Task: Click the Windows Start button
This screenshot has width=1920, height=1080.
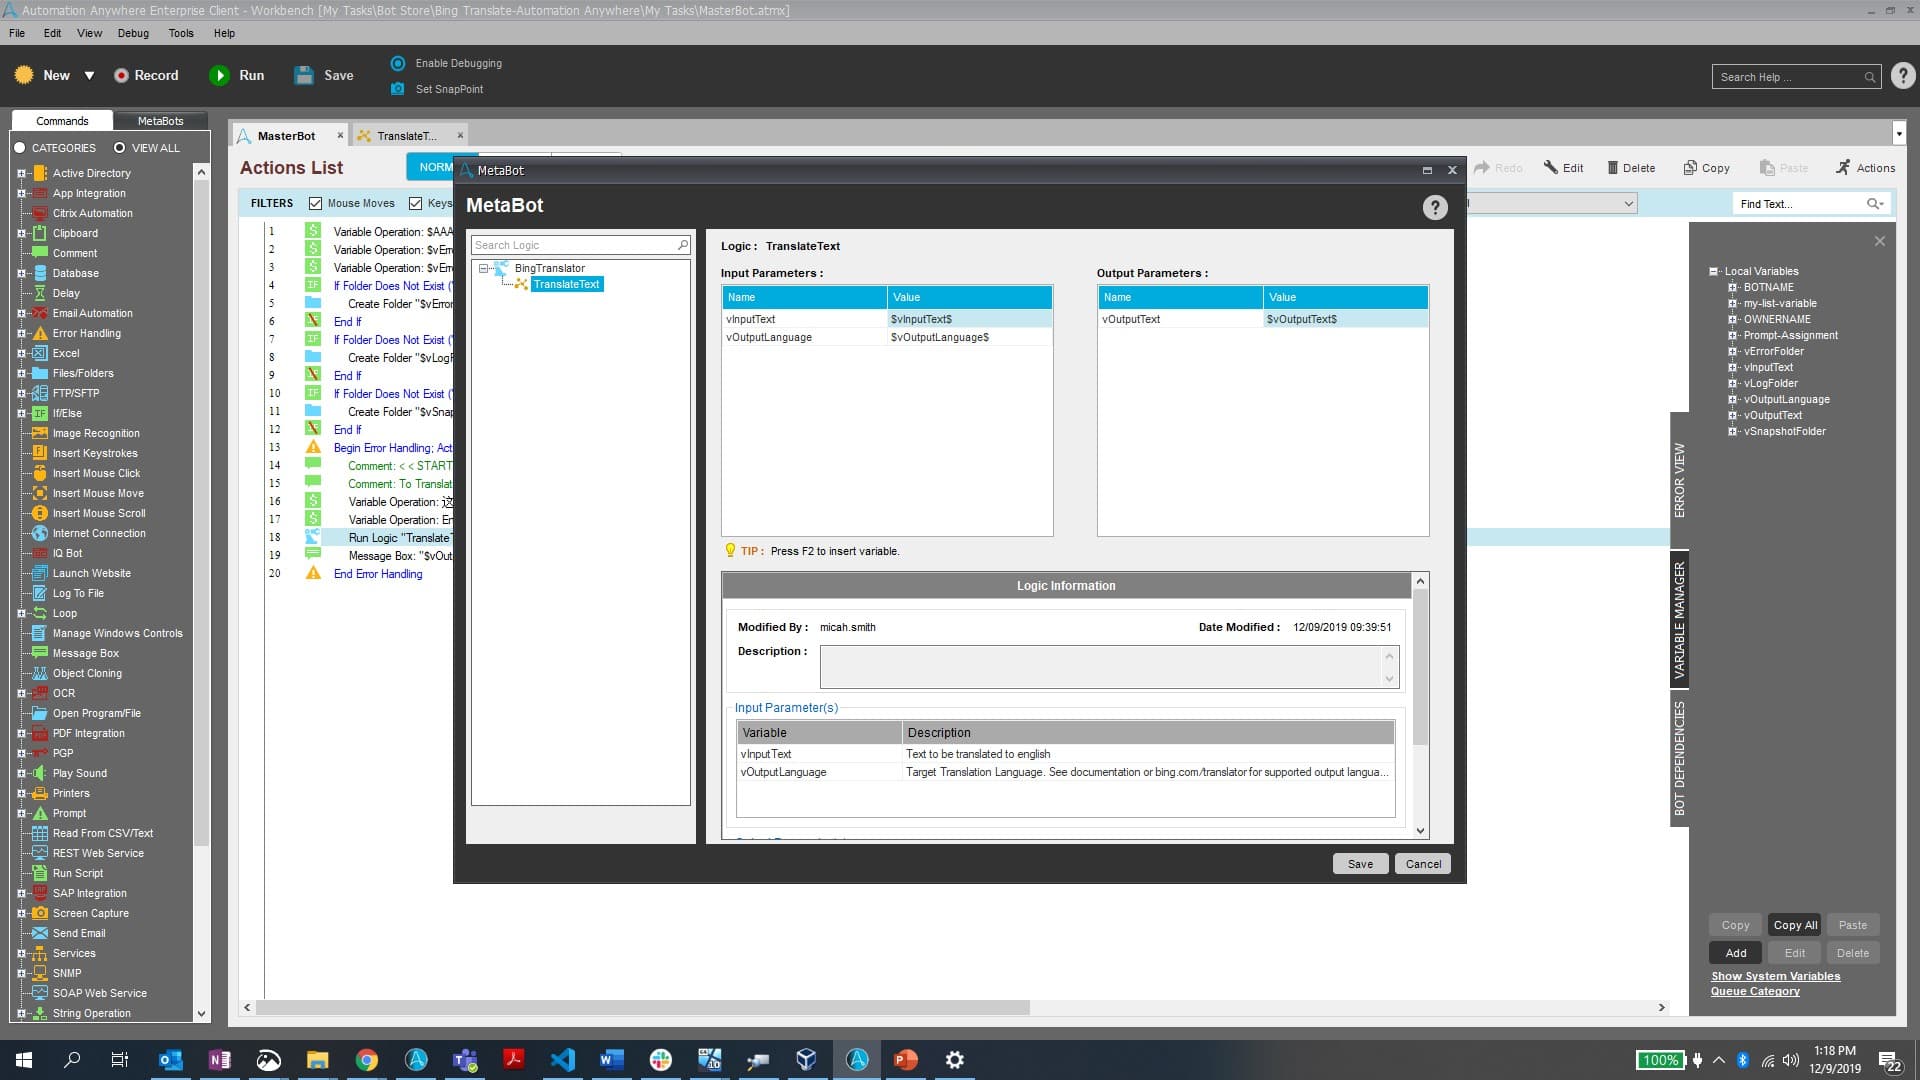Action: [x=24, y=1060]
